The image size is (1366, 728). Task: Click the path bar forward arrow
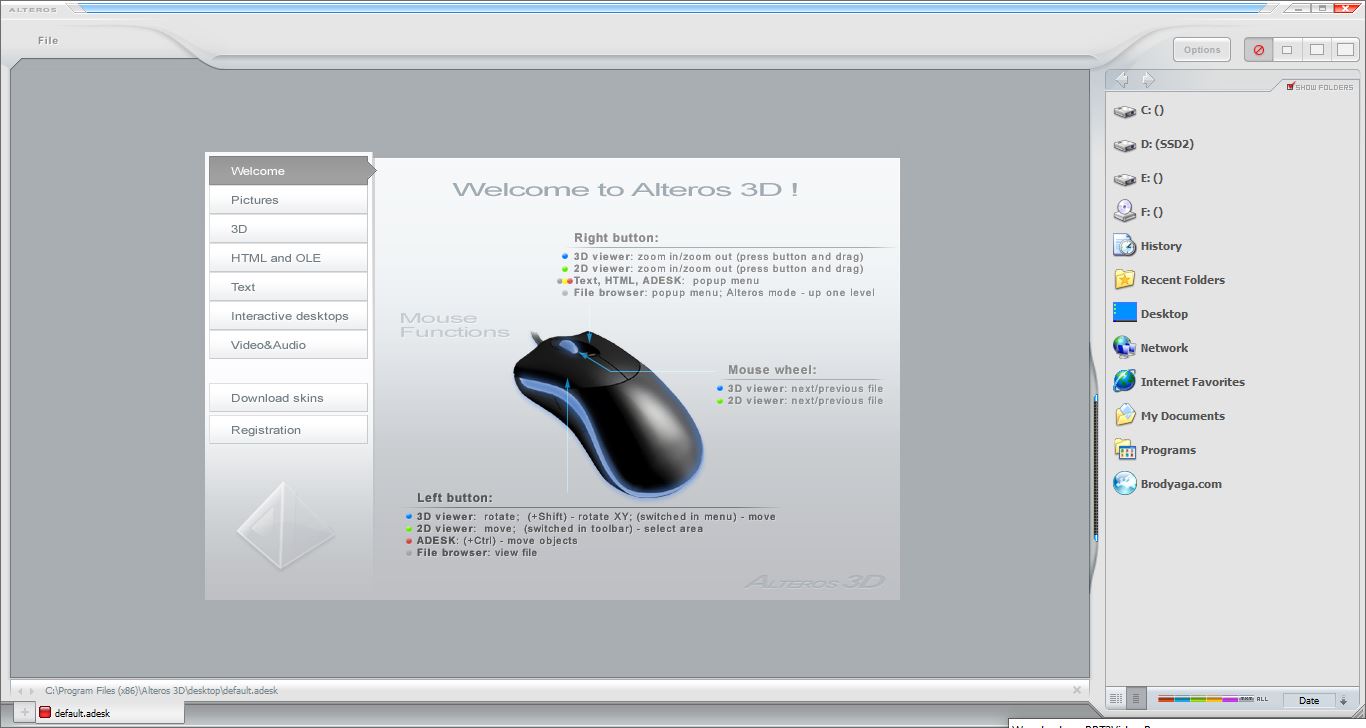[x=31, y=691]
